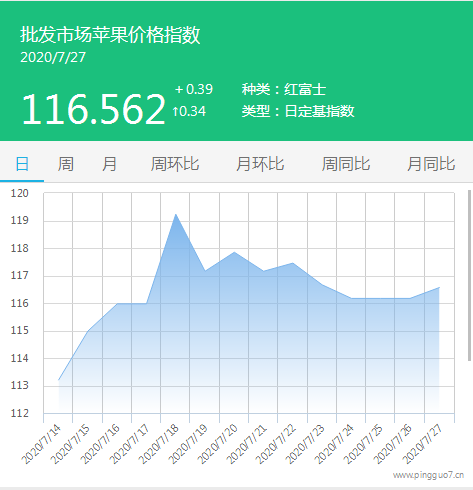
Task: Select the 日 daily tab
Action: (x=22, y=164)
